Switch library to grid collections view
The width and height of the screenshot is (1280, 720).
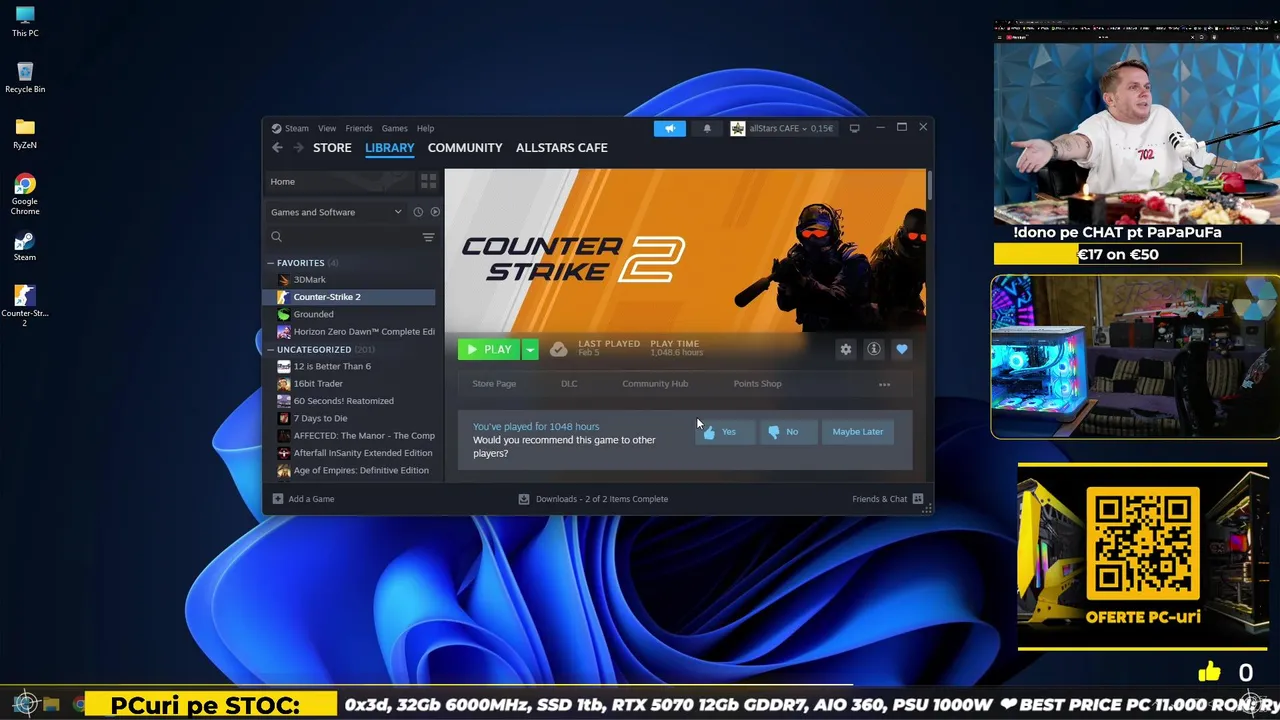[428, 181]
